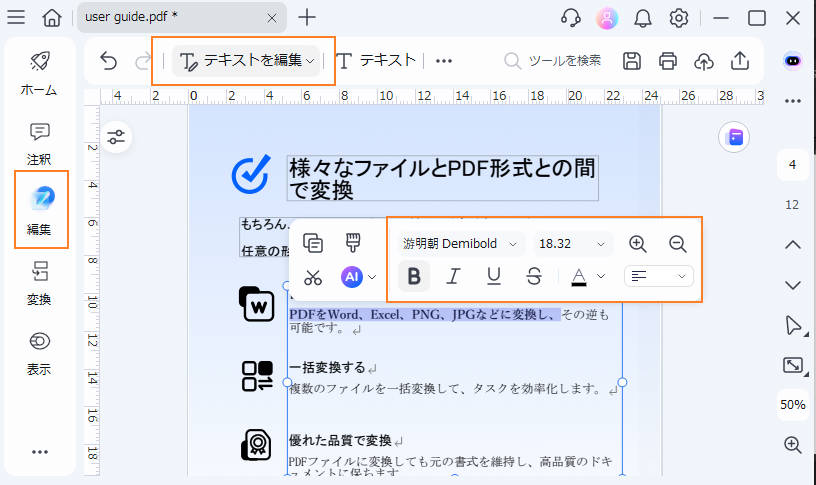Viewport: 816px width, 485px height.
Task: Click the blue checkmark logo image
Action: click(x=251, y=174)
